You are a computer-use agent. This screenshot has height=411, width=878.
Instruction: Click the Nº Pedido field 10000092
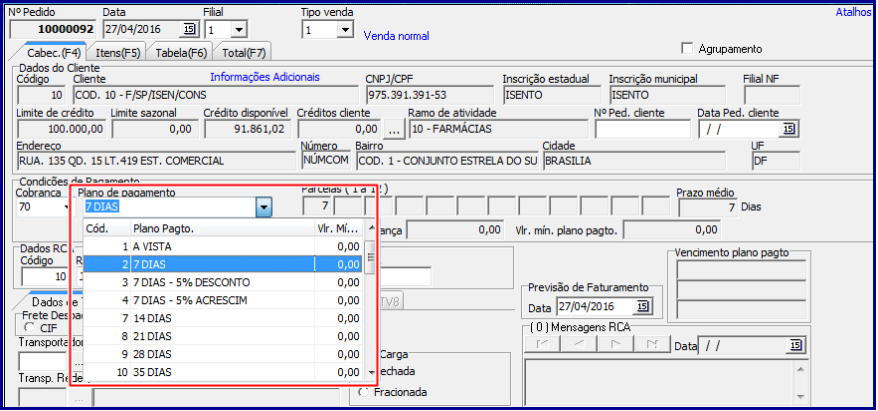coord(53,30)
